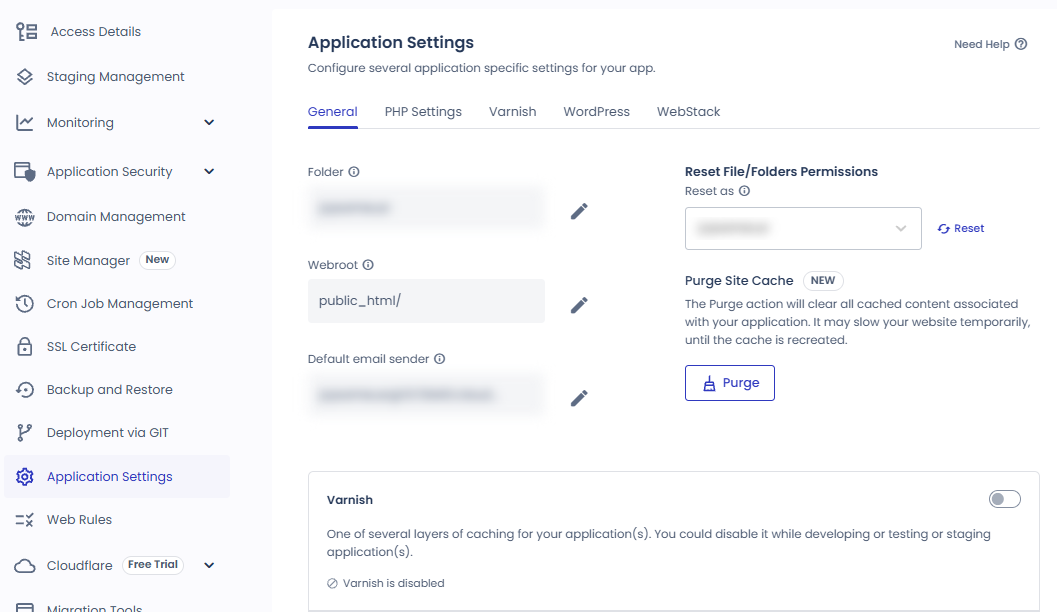This screenshot has height=612, width=1057.
Task: Open the Reset as dropdown
Action: 803,228
